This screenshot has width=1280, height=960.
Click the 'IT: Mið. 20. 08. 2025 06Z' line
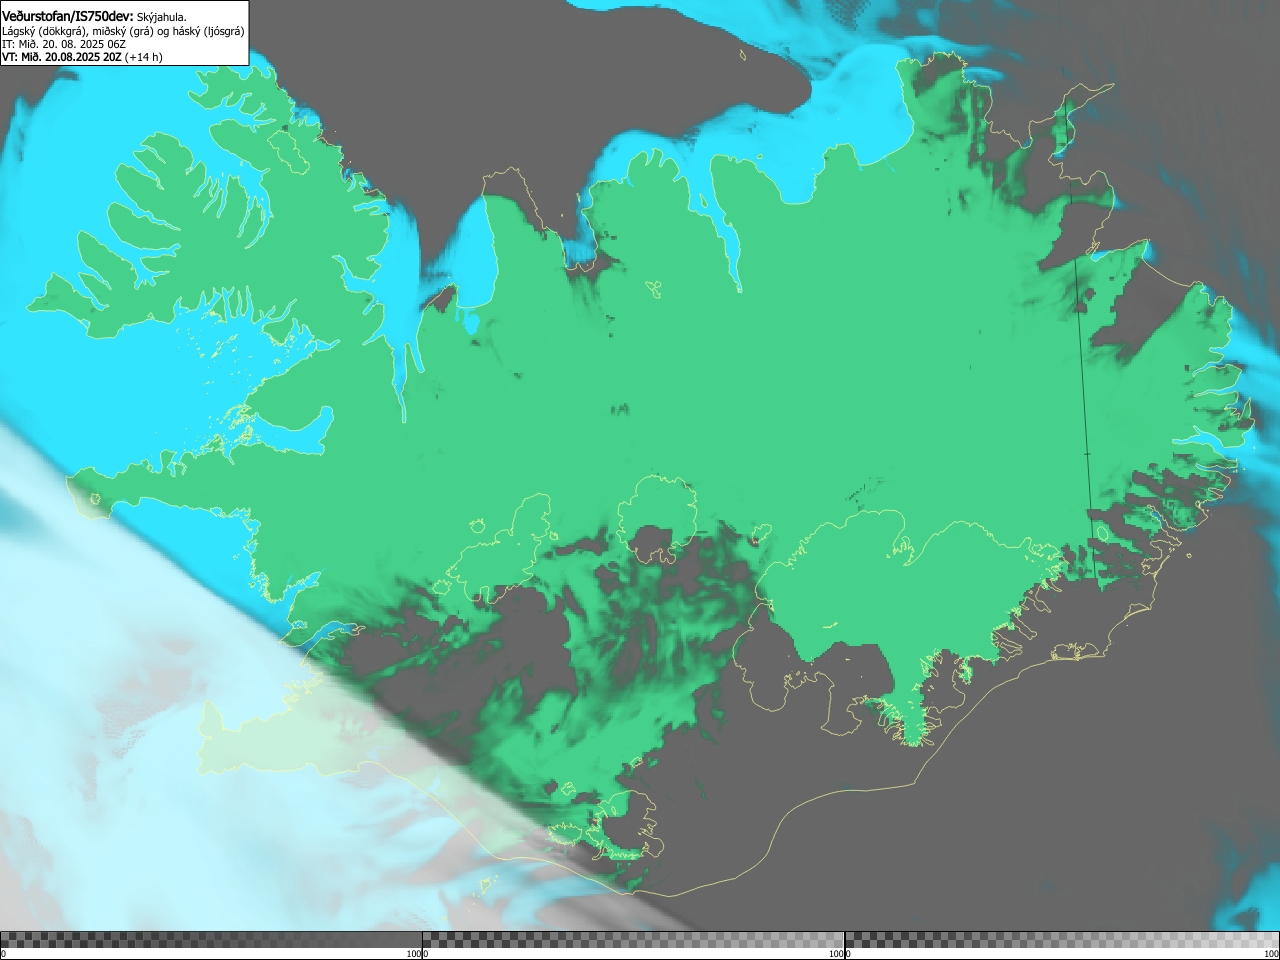tap(64, 44)
